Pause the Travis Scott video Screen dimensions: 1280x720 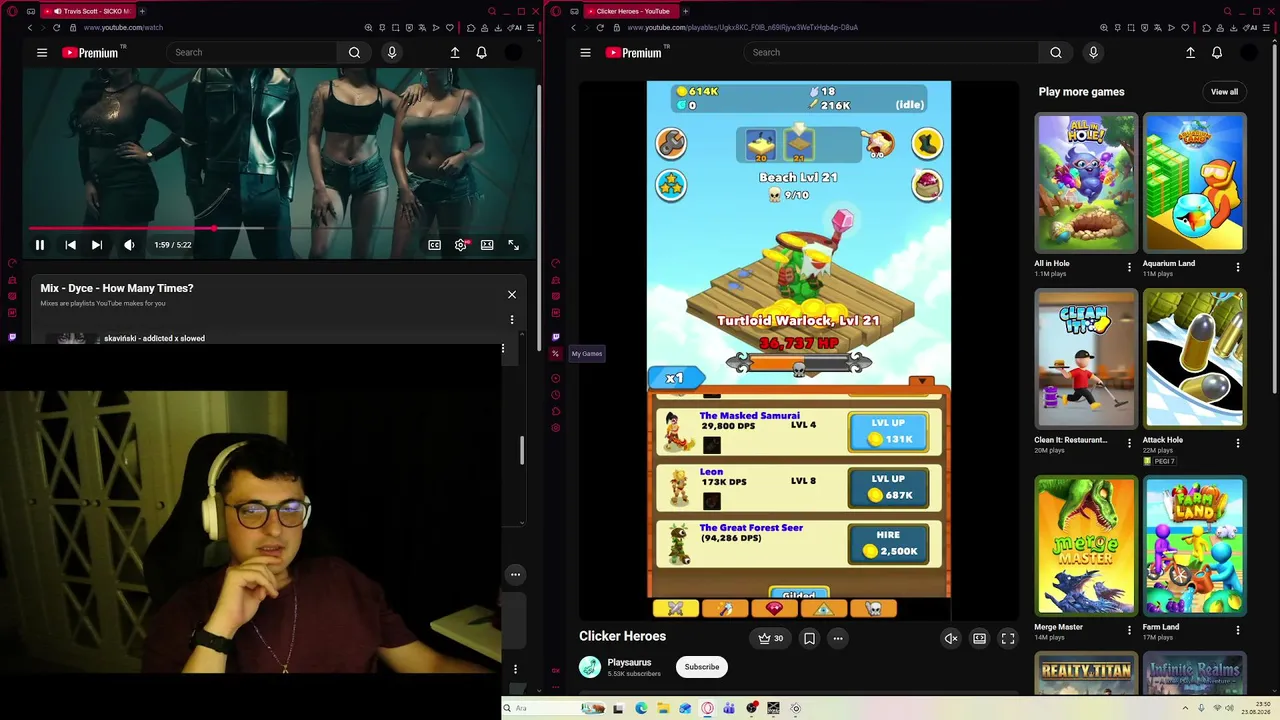coord(40,245)
